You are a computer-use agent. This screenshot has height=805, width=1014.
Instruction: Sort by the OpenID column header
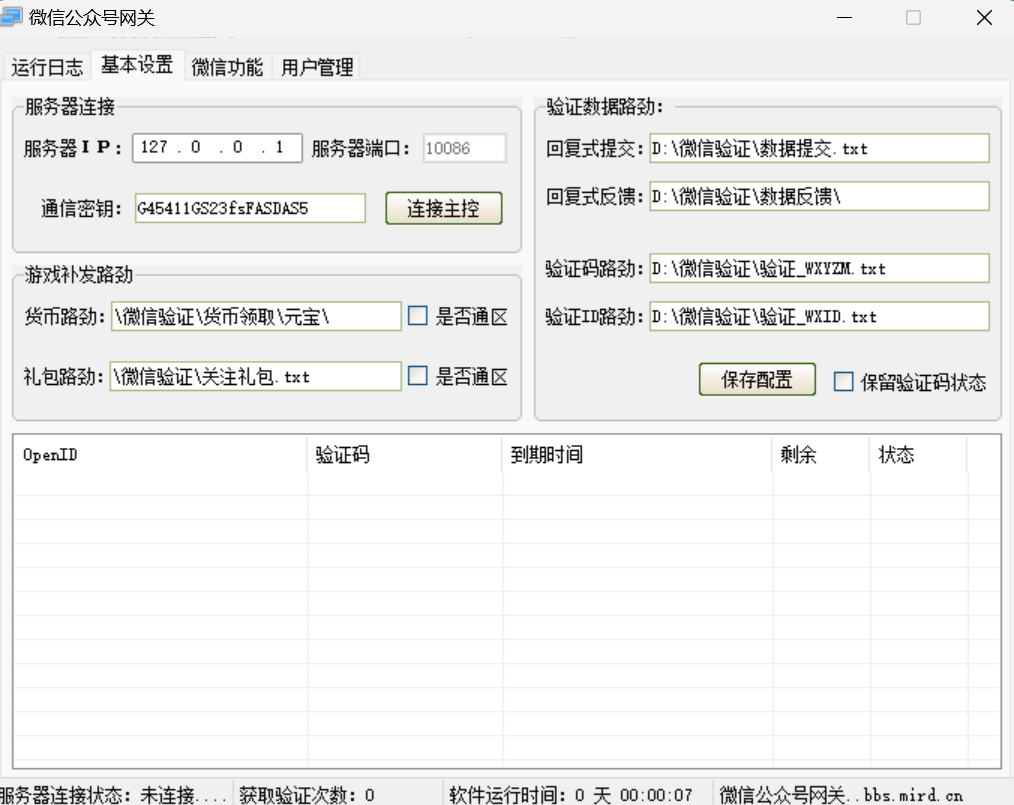coord(160,455)
